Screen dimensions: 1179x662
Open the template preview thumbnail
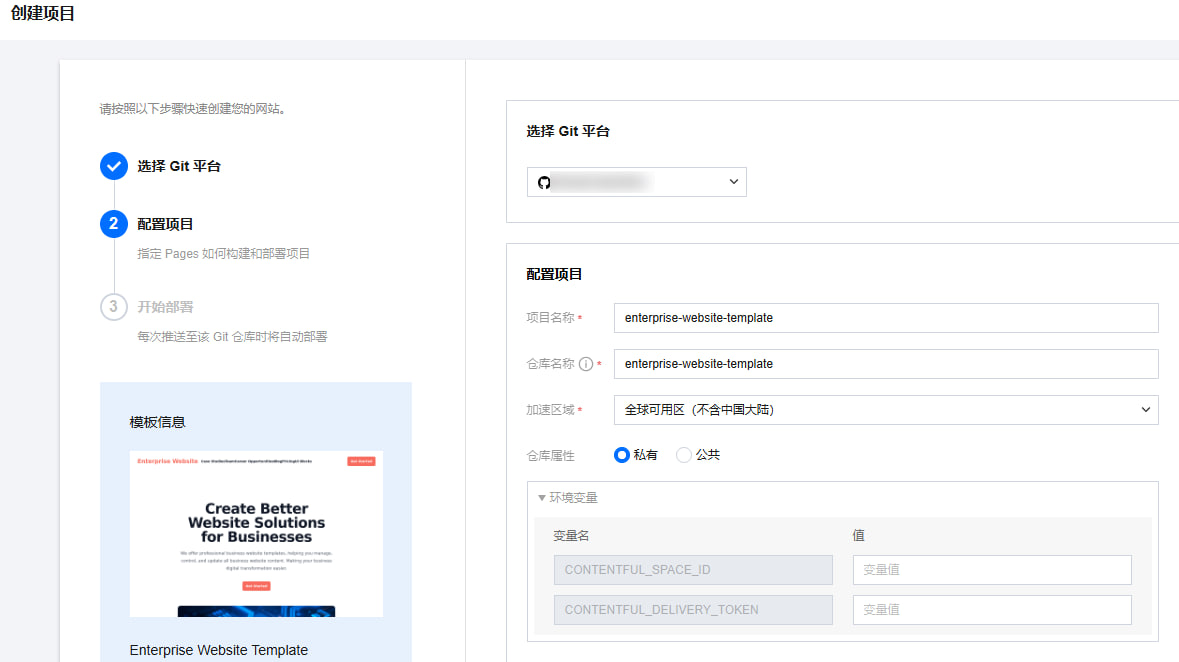click(256, 533)
